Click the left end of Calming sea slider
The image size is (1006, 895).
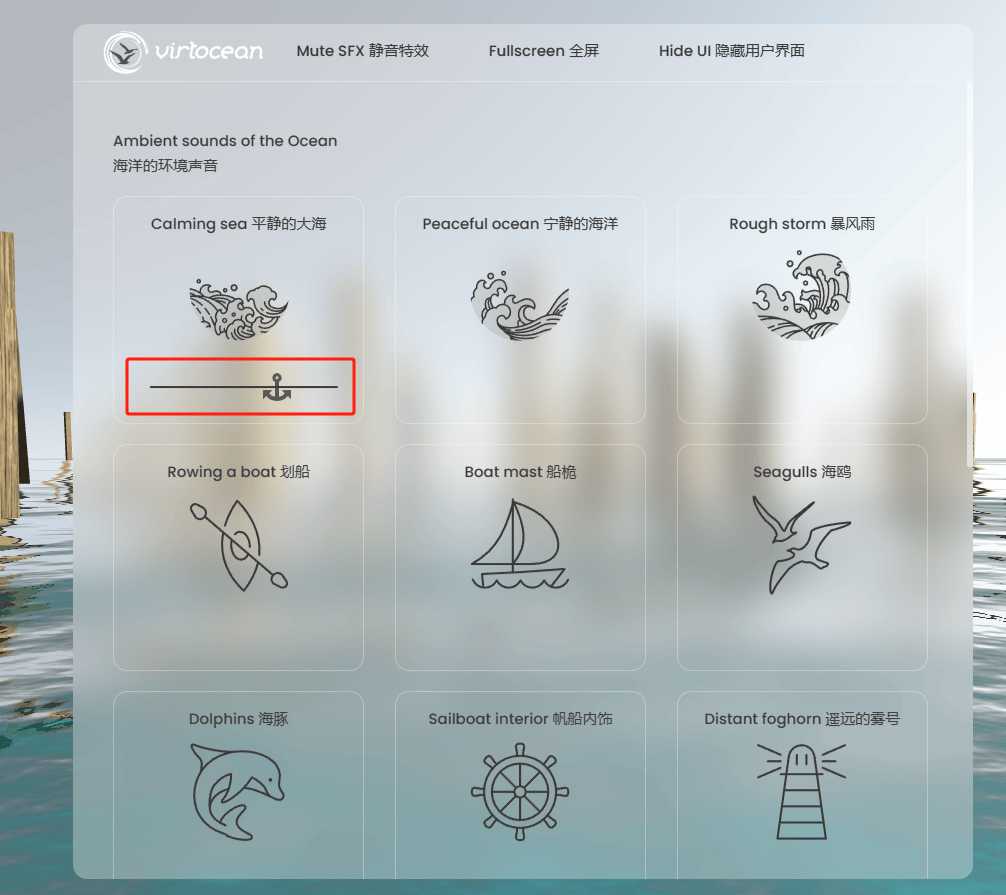coord(152,387)
